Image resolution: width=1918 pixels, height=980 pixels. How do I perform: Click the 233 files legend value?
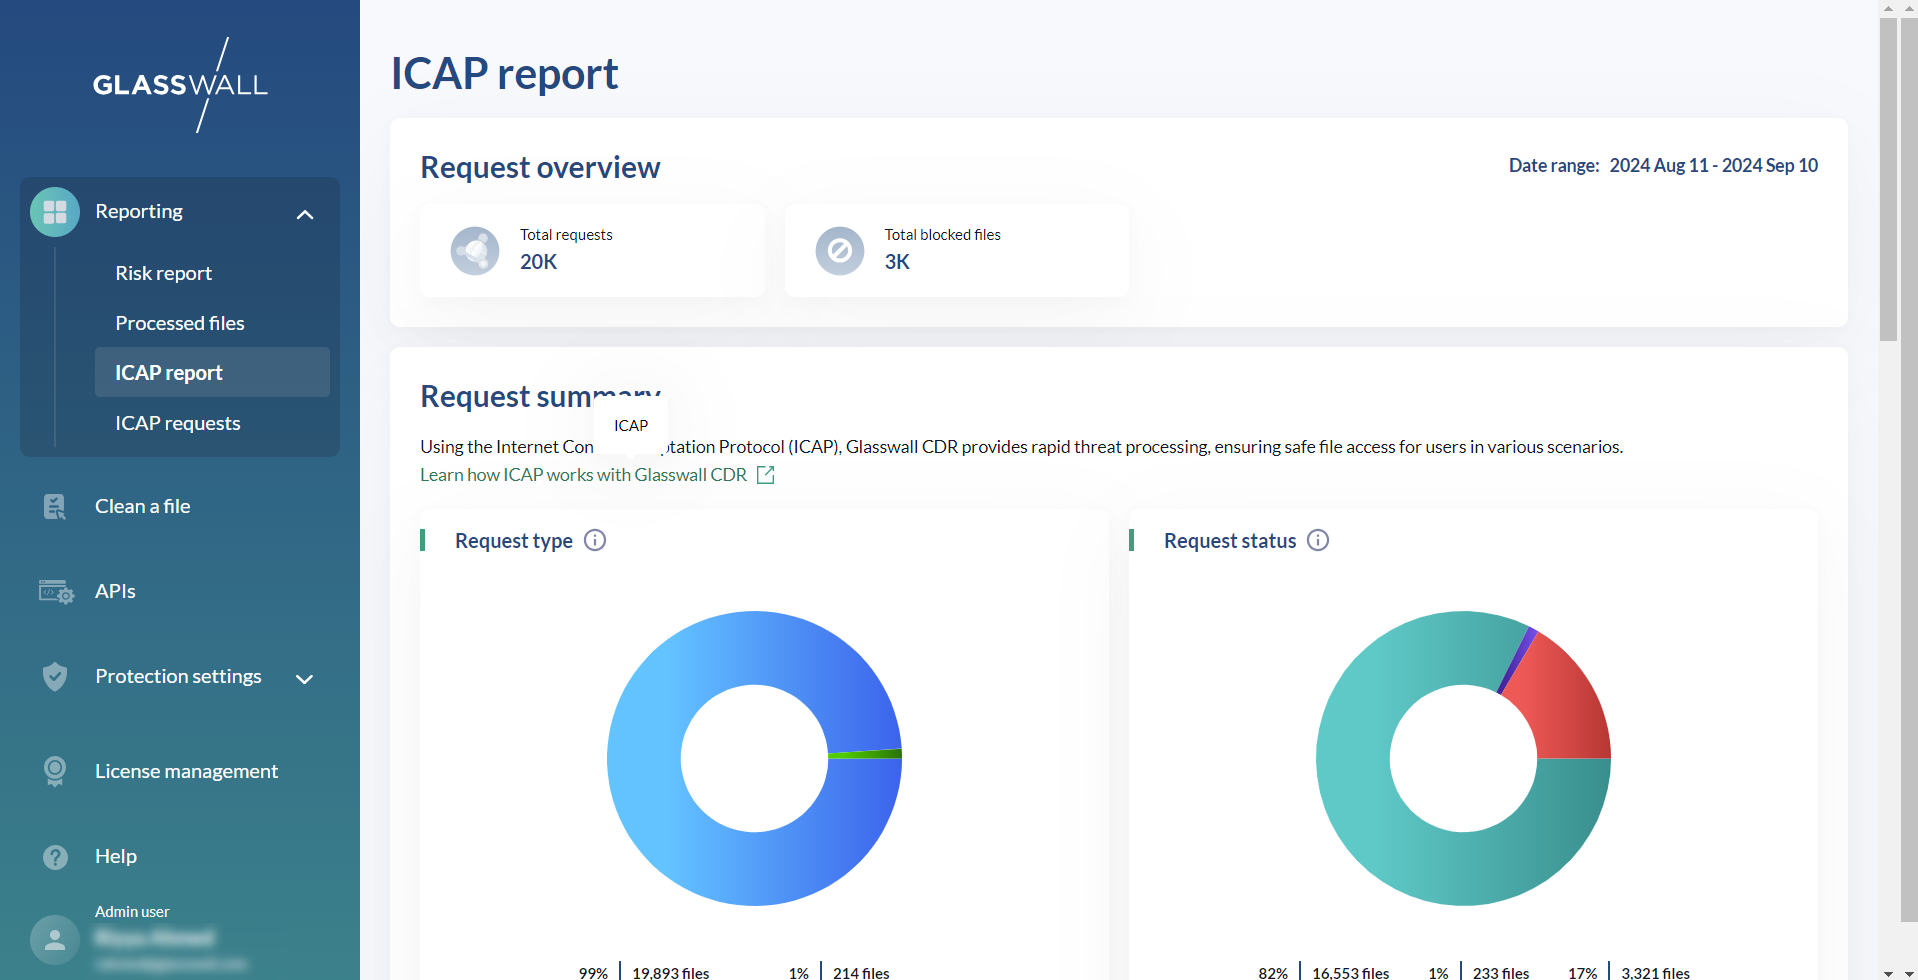[1501, 973]
